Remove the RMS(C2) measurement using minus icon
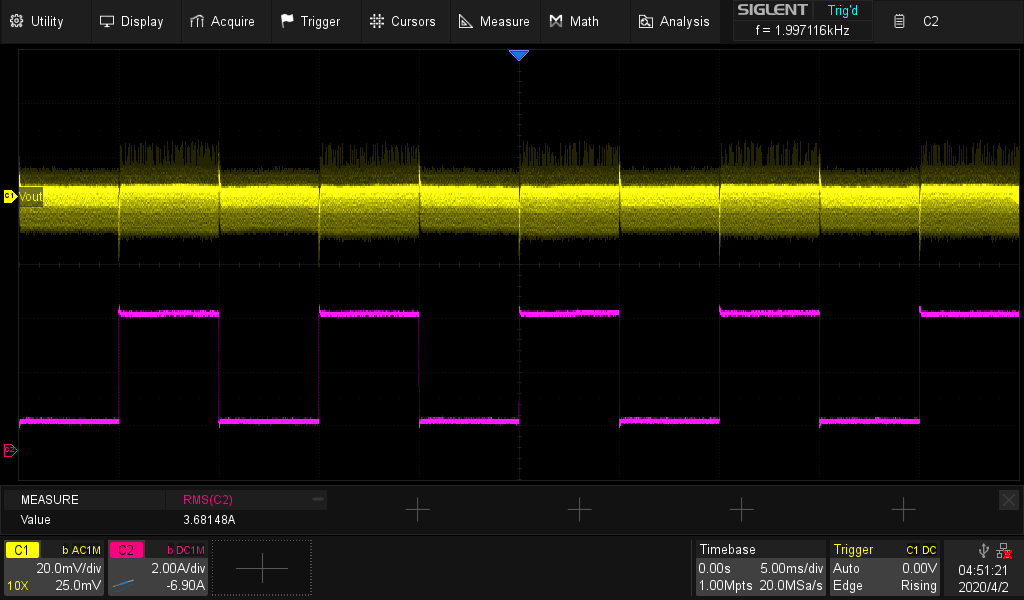 tap(318, 498)
